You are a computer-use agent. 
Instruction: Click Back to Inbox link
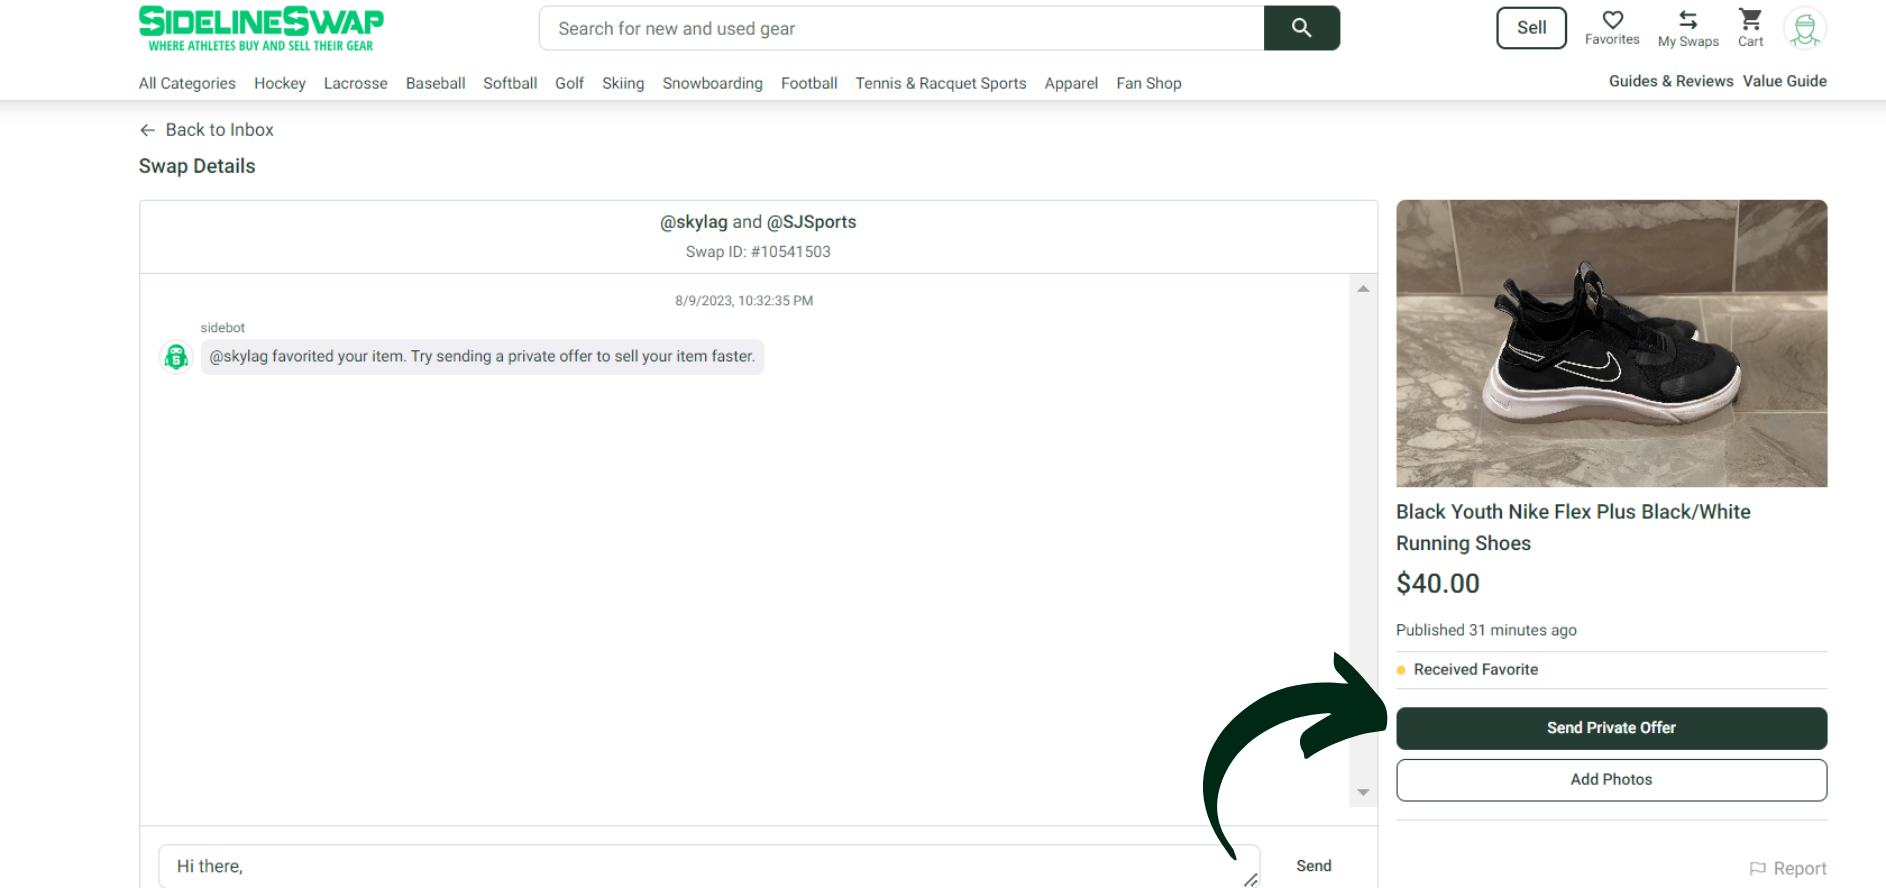click(219, 130)
